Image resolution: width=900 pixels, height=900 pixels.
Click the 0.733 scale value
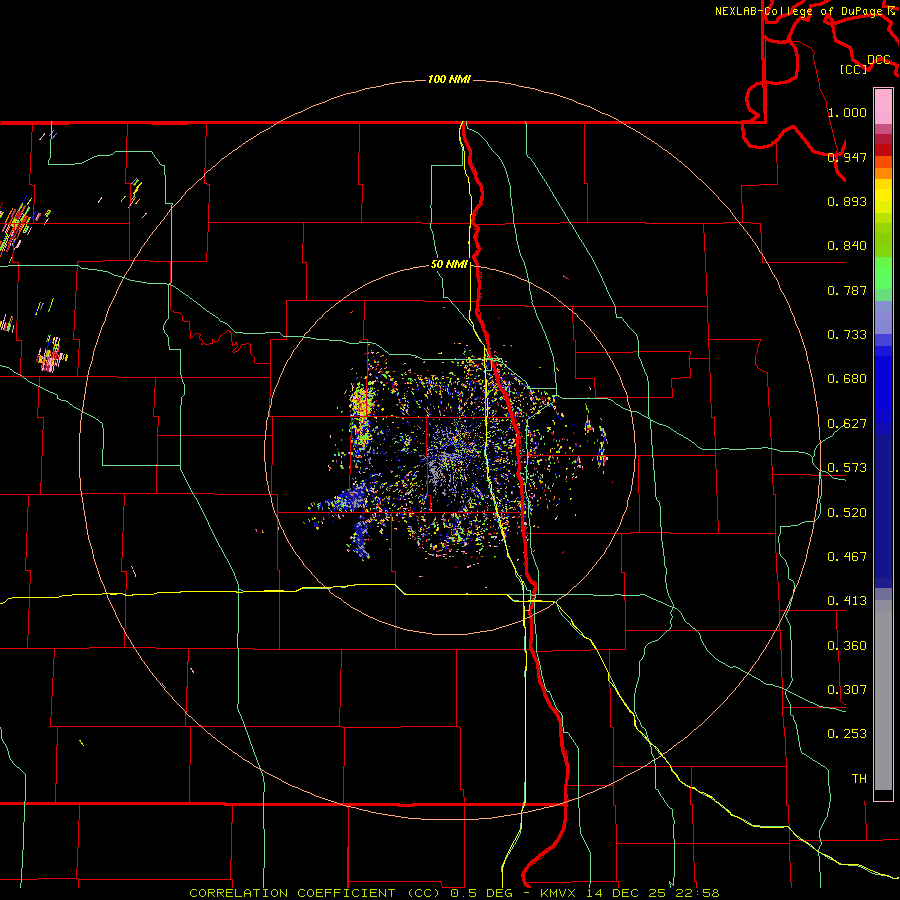tap(847, 335)
